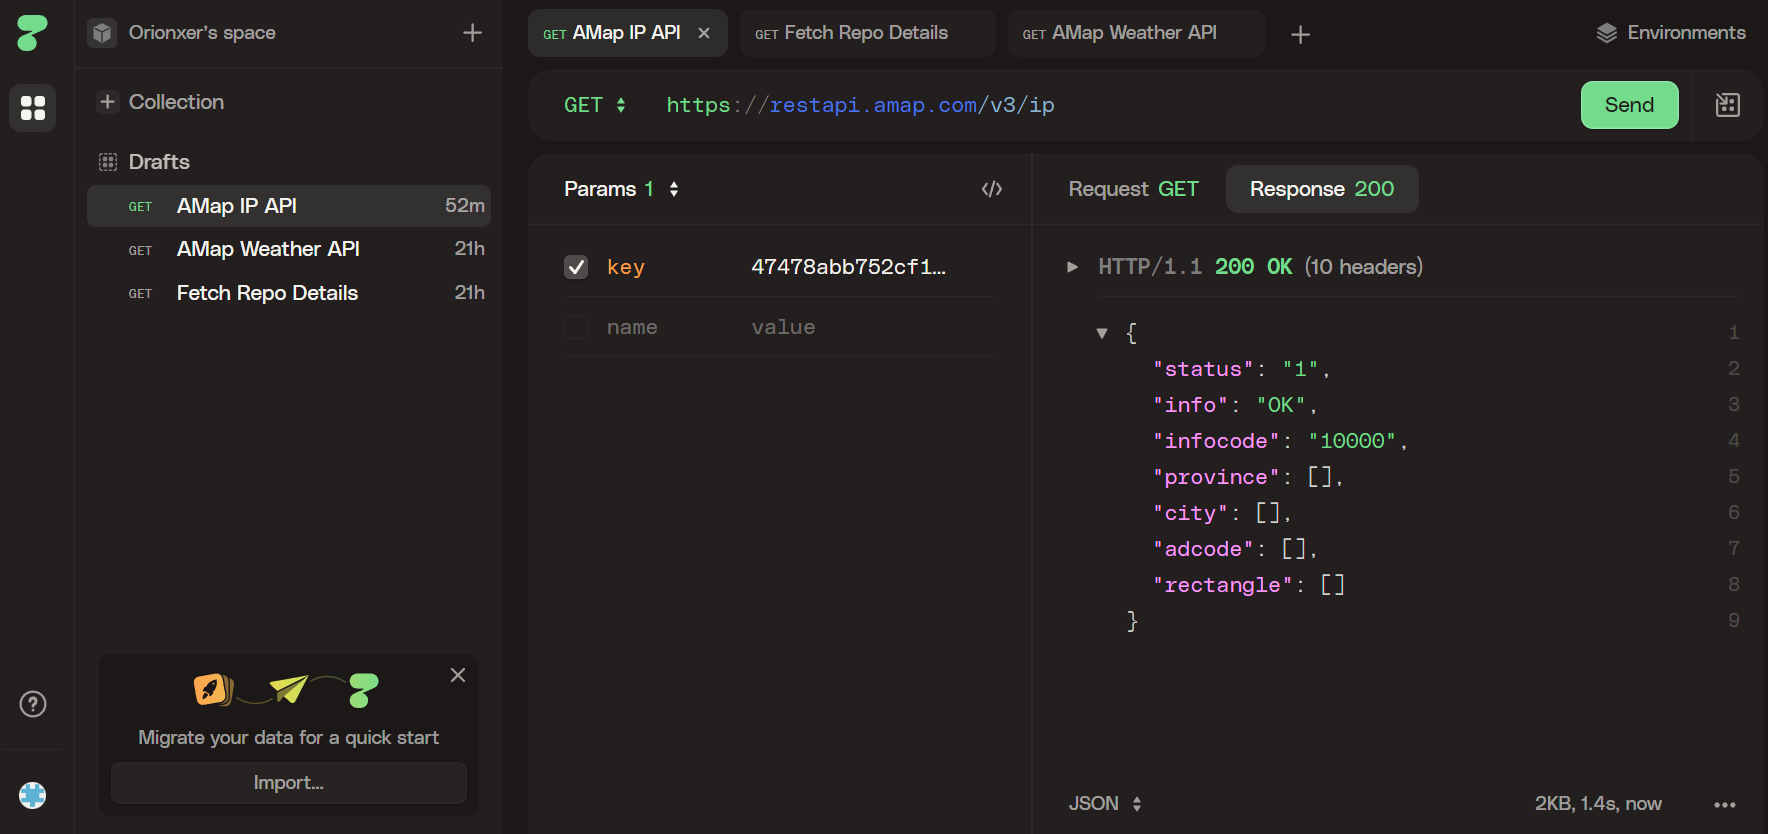Dismiss the migrate data card

pos(458,675)
